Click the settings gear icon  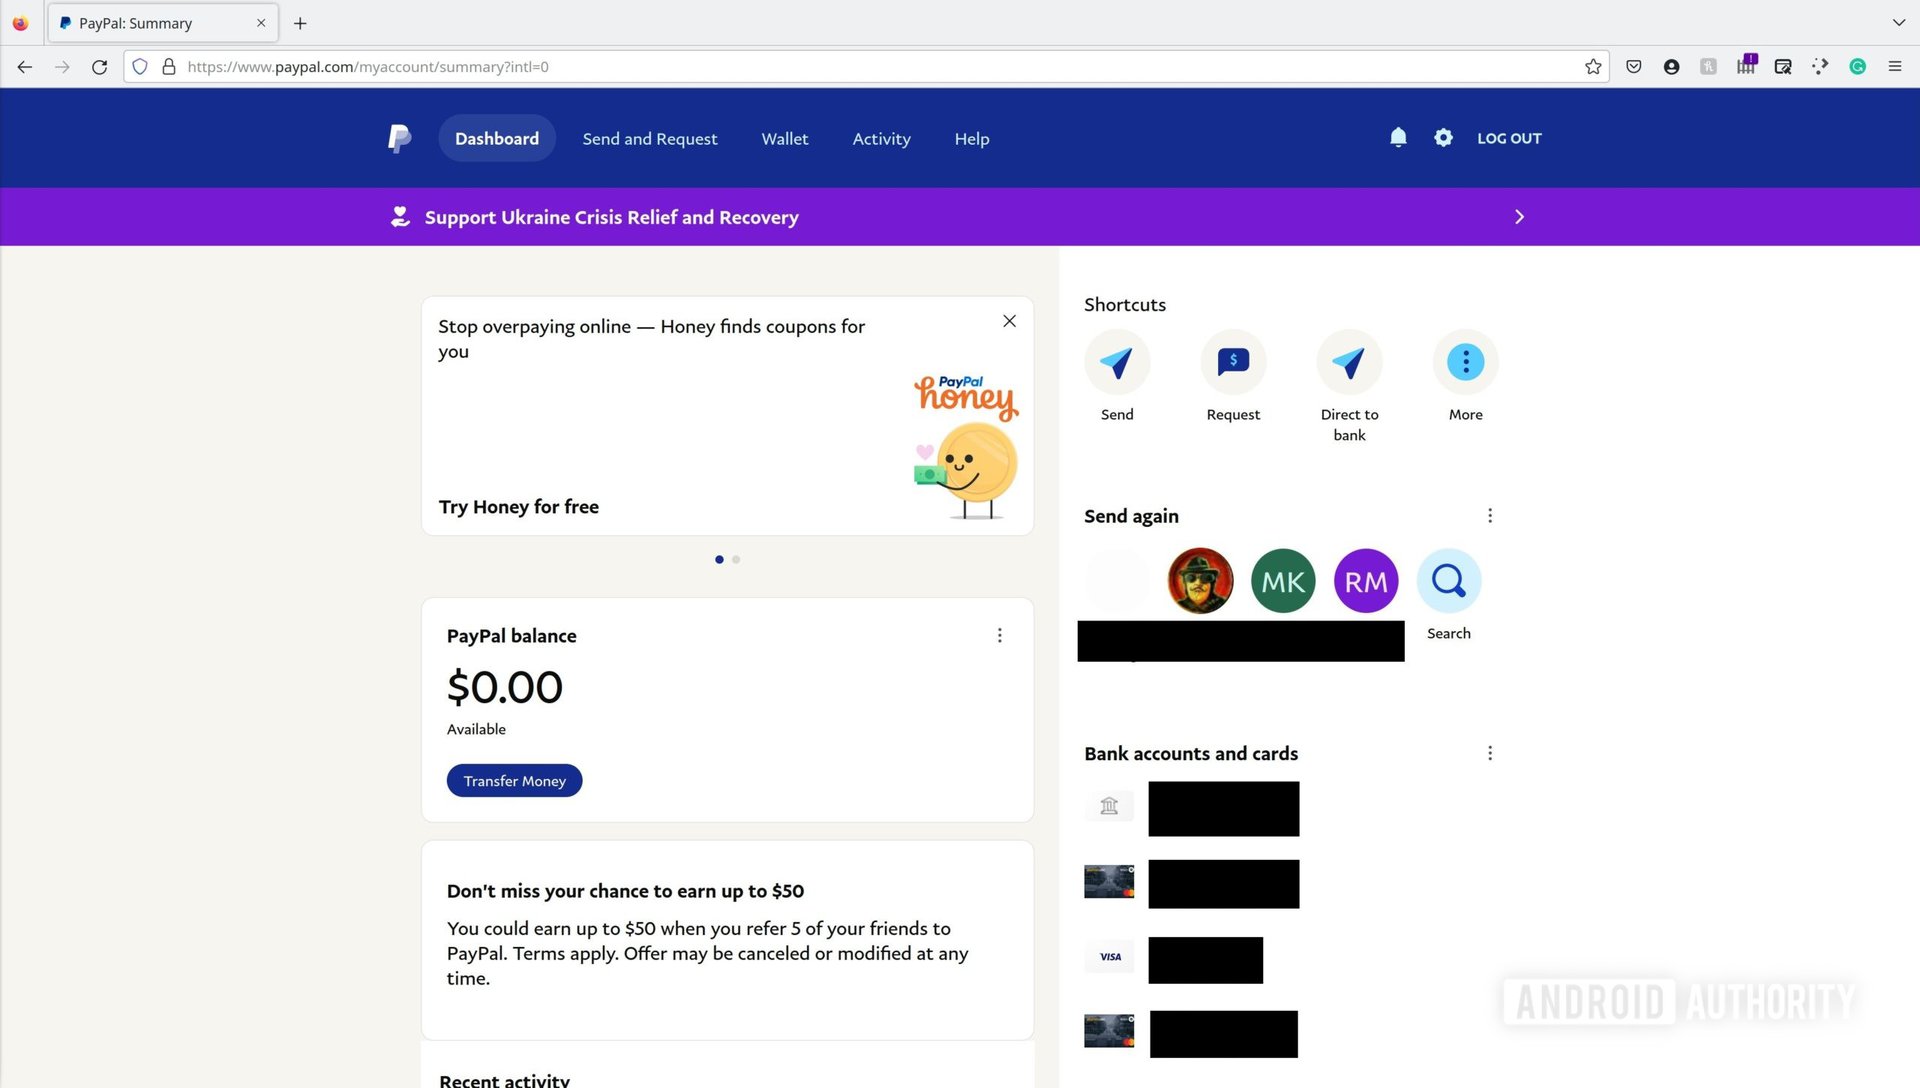tap(1443, 137)
